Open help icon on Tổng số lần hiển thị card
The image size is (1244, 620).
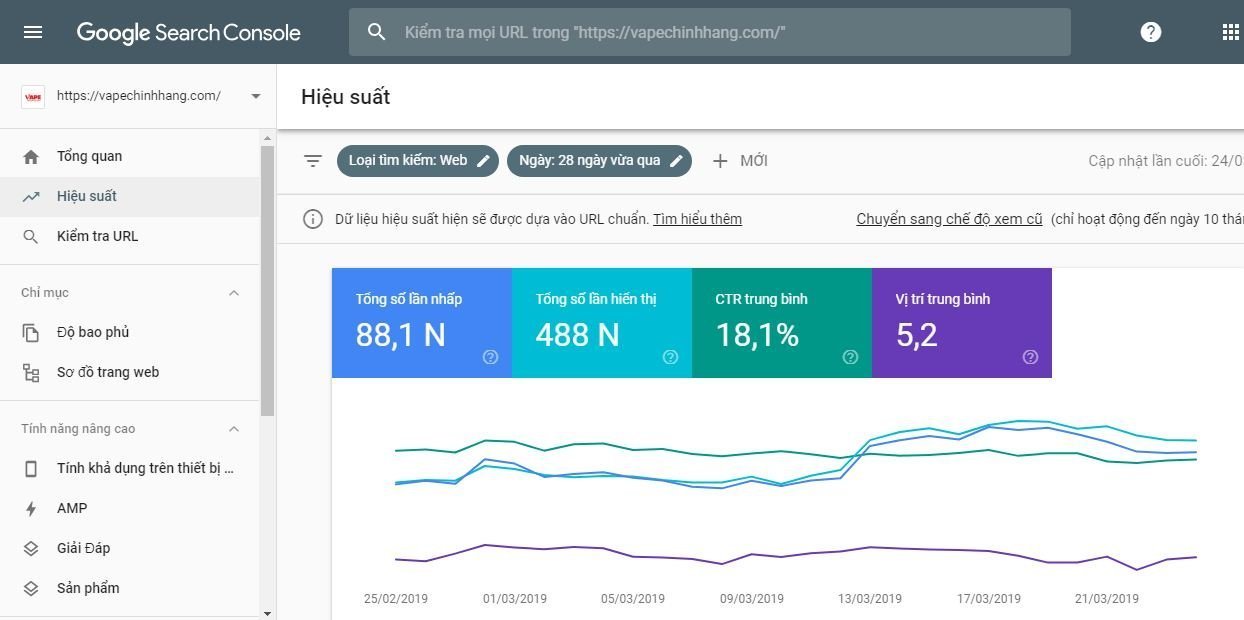tap(670, 357)
